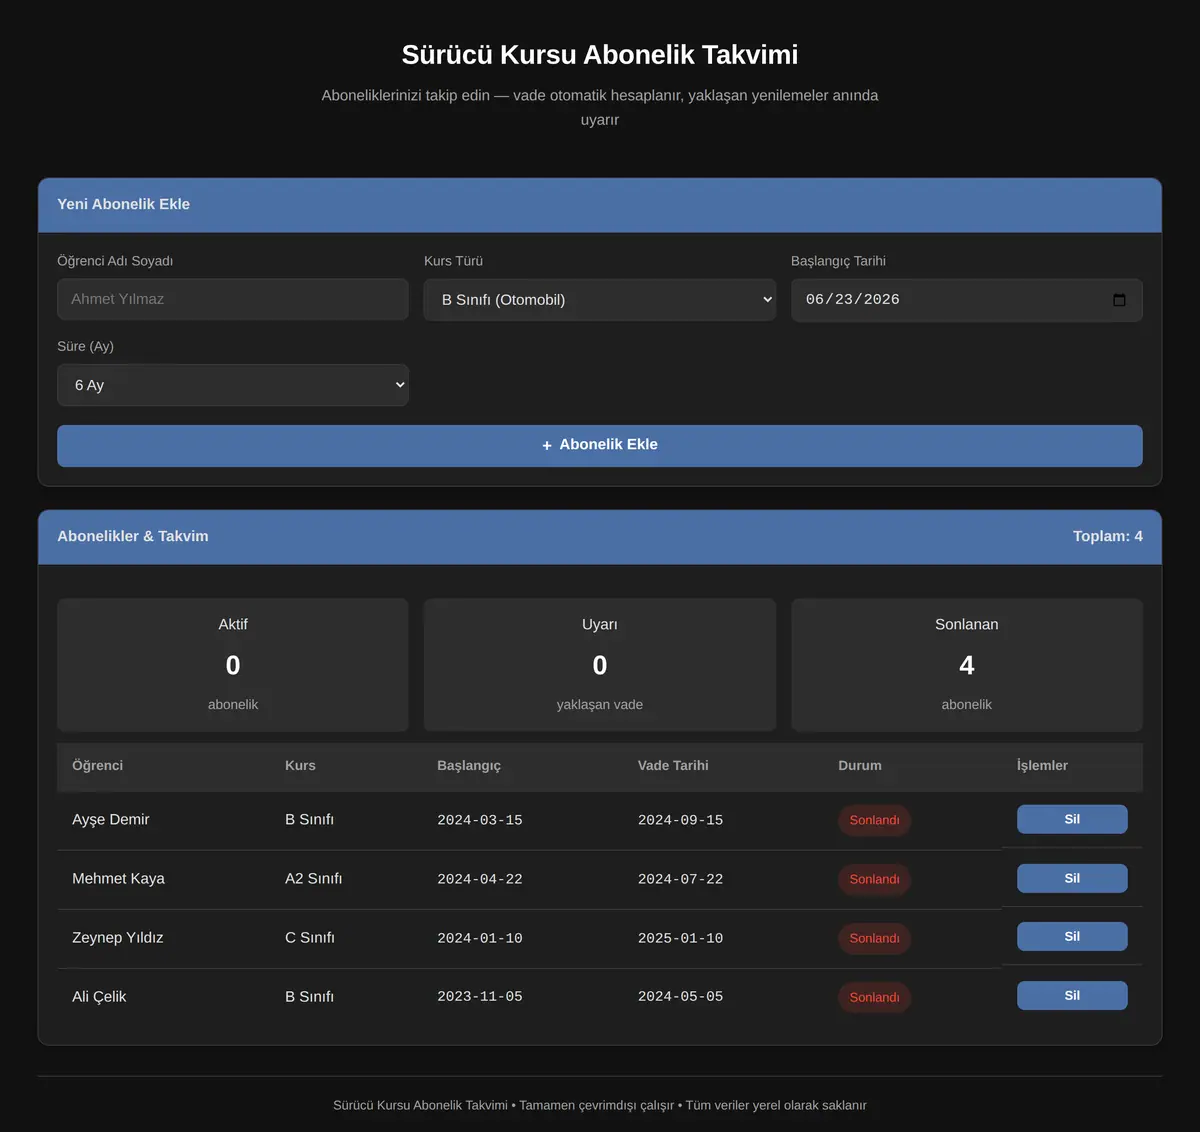Screen dimensions: 1200x1132
Task: Click the İşlemler column header
Action: [1042, 765]
